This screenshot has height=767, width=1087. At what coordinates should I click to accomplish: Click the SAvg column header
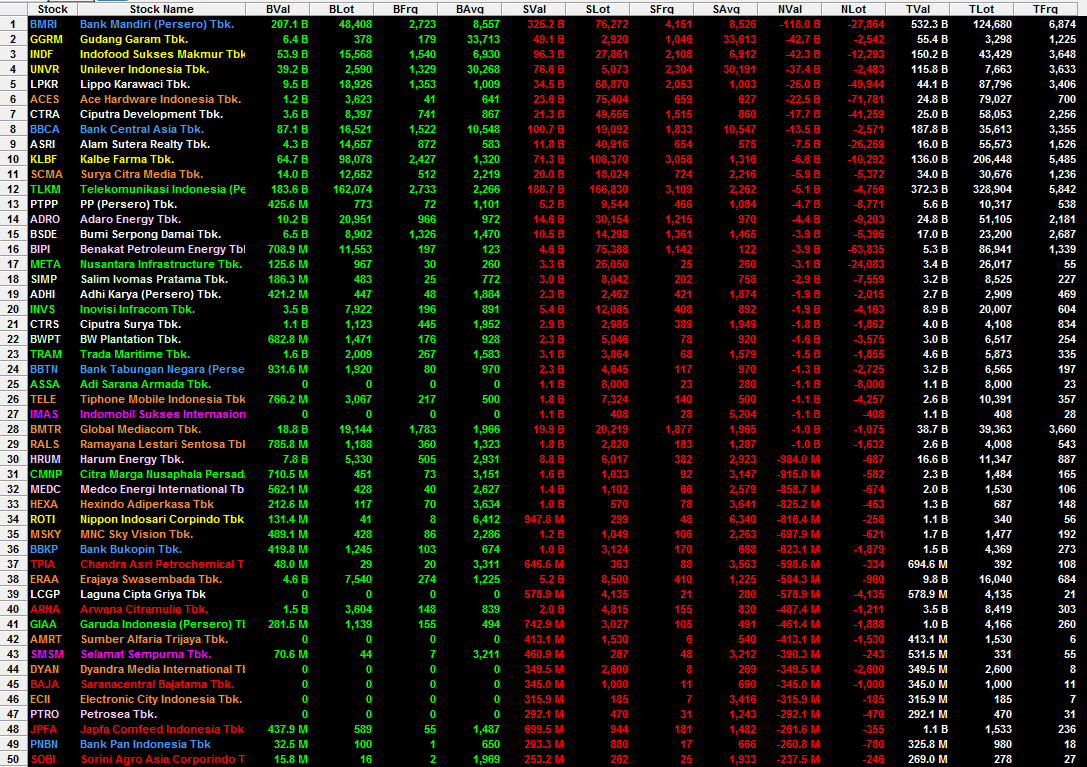(x=726, y=9)
